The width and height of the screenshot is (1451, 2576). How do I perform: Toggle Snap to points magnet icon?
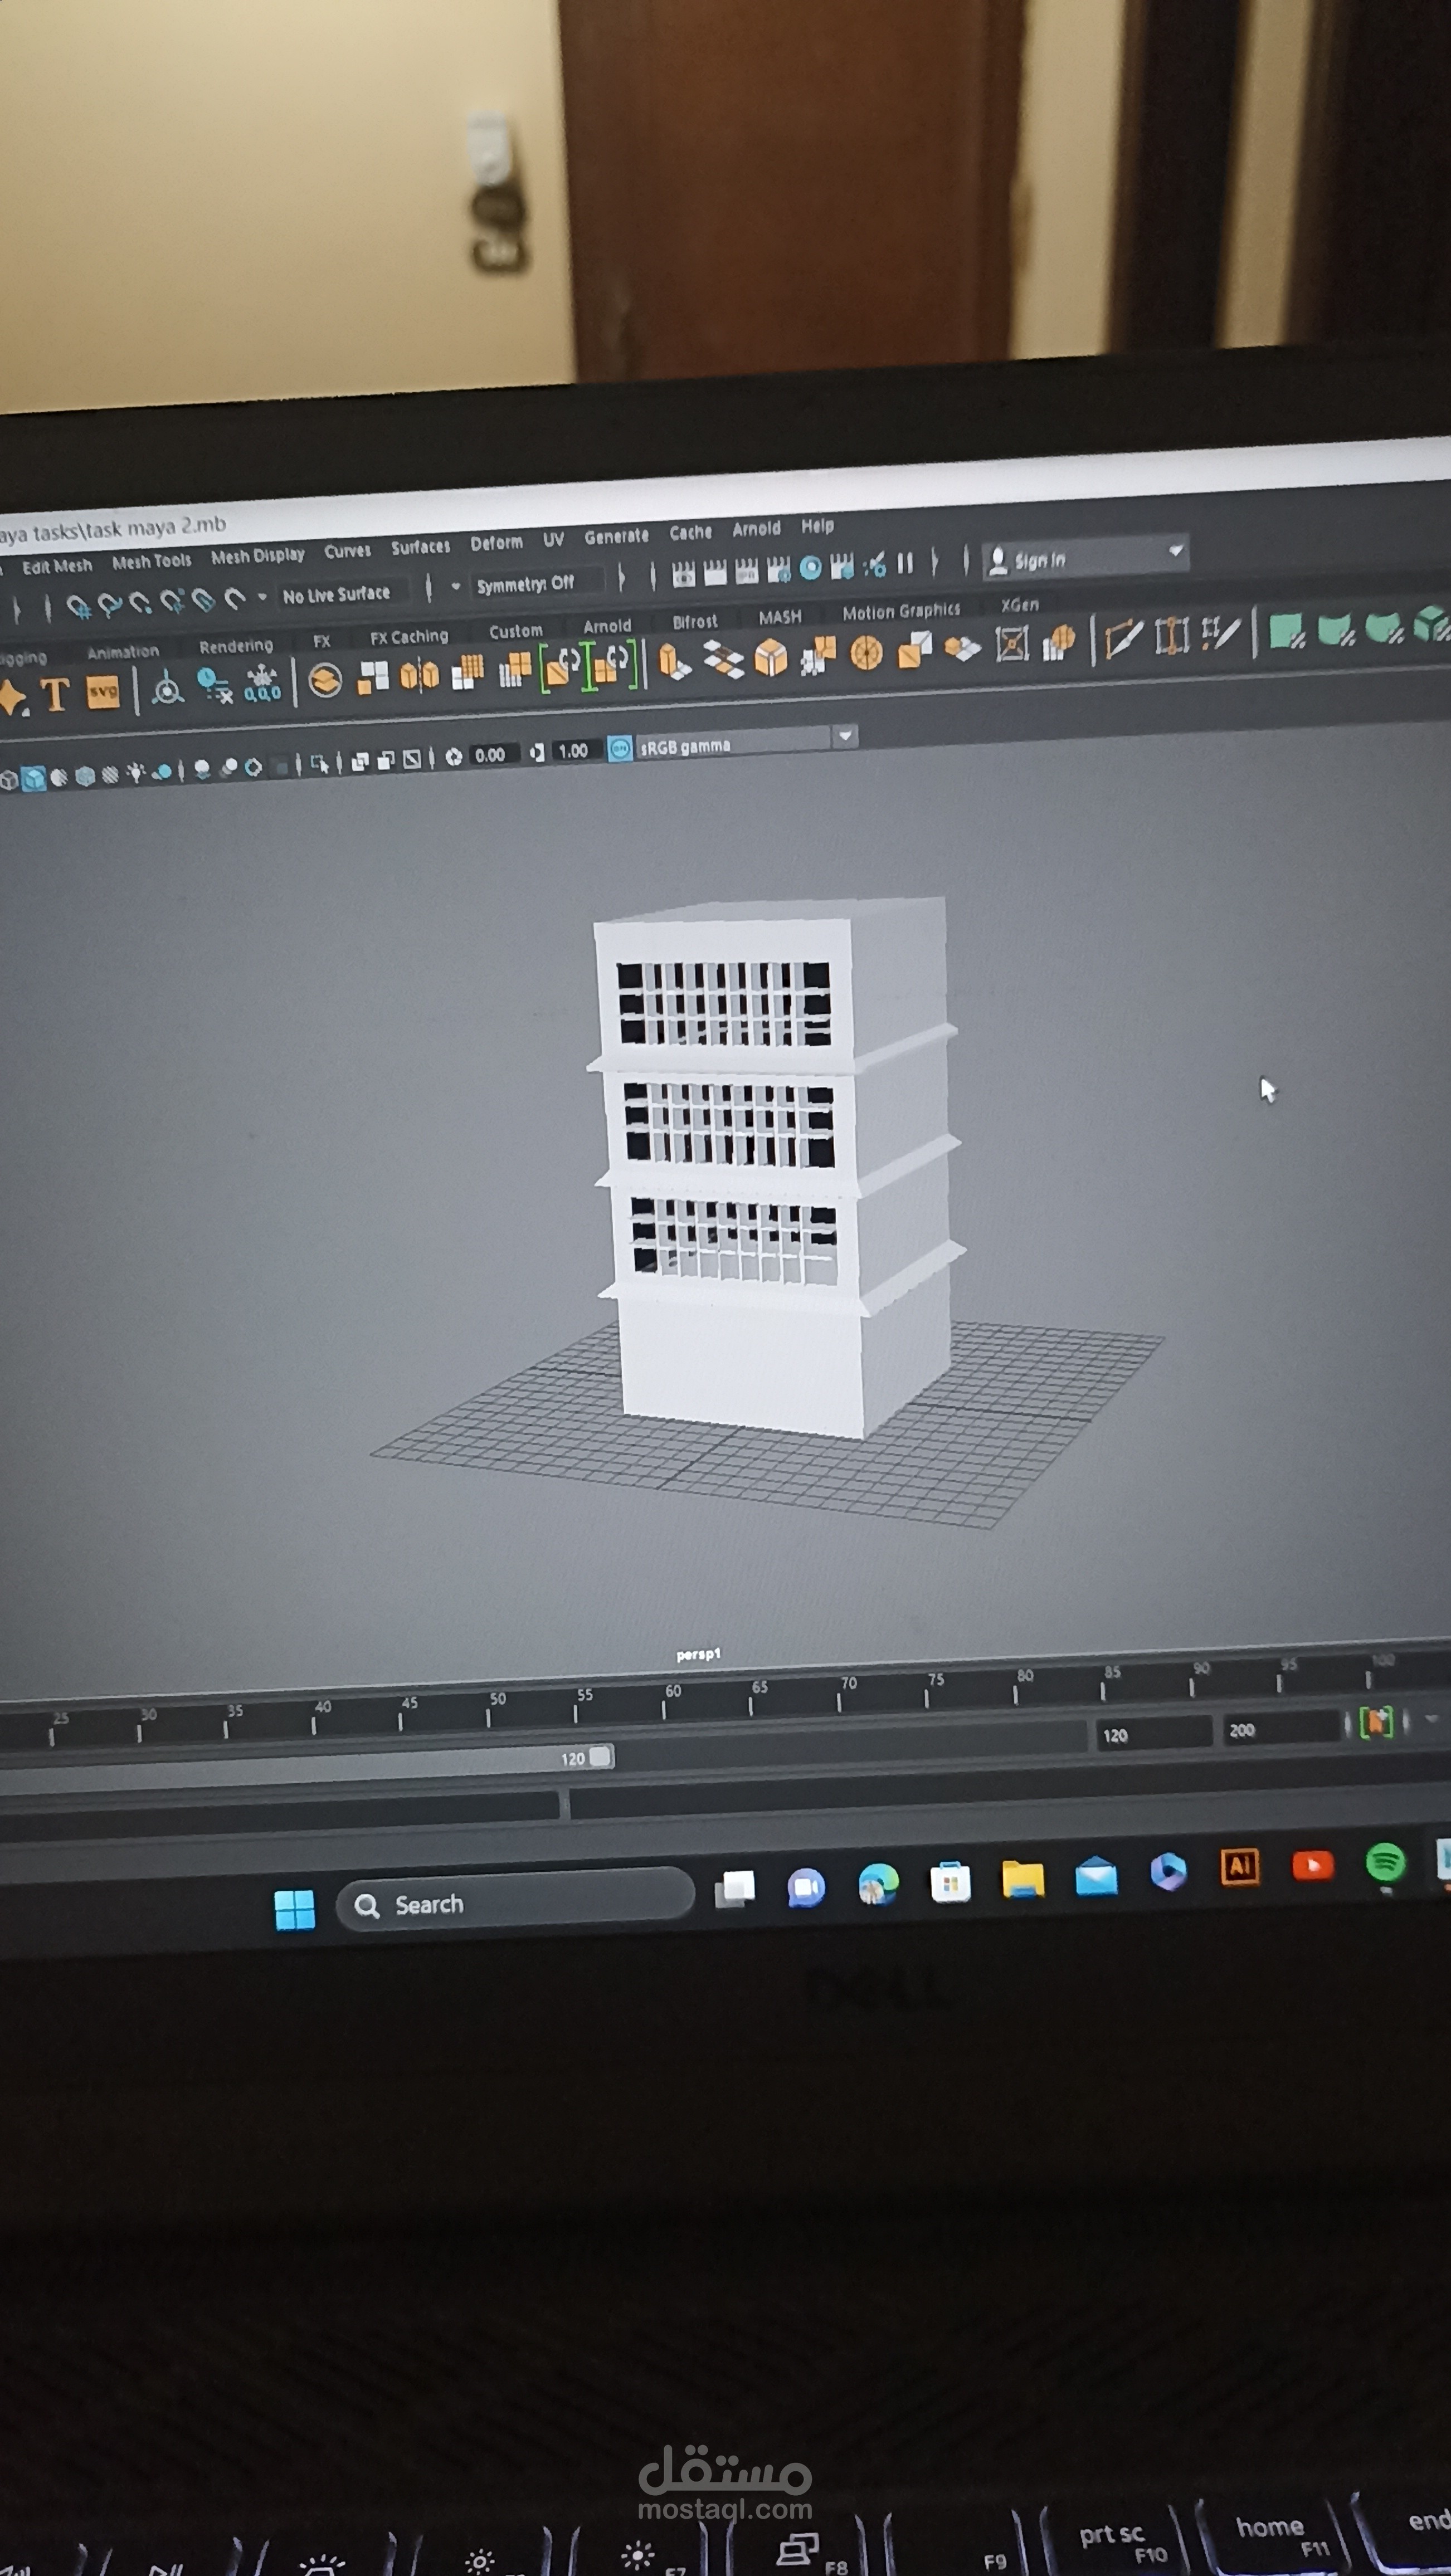140,602
